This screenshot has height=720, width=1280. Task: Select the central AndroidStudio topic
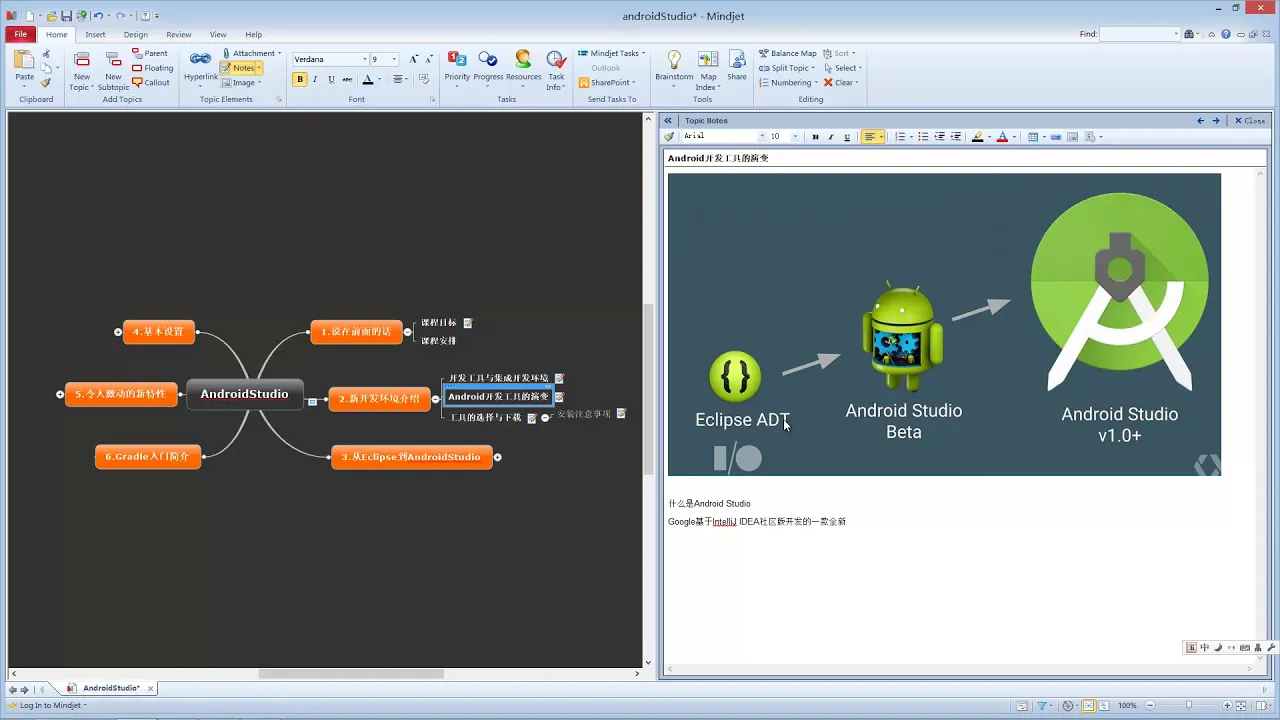pyautogui.click(x=244, y=394)
